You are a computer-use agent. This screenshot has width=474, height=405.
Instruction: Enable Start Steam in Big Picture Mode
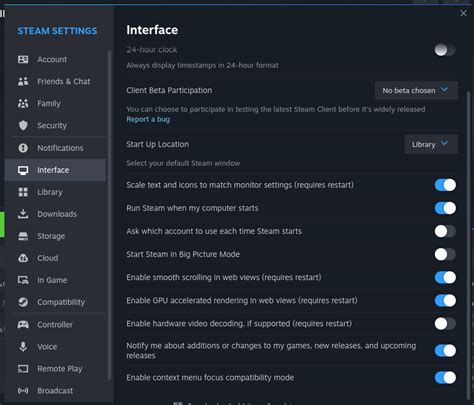pyautogui.click(x=445, y=254)
